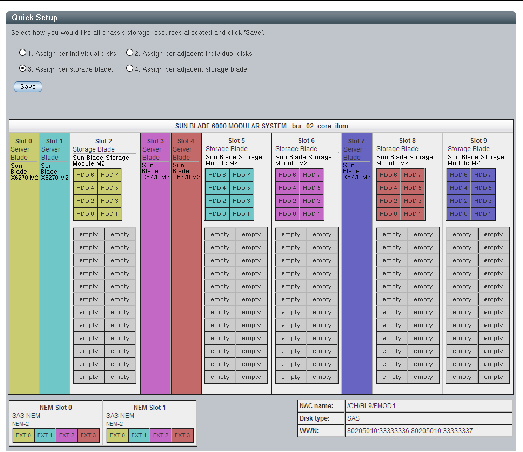The width and height of the screenshot is (523, 452).
Task: Open the Slot 0 Server Blade link
Action: 19,153
